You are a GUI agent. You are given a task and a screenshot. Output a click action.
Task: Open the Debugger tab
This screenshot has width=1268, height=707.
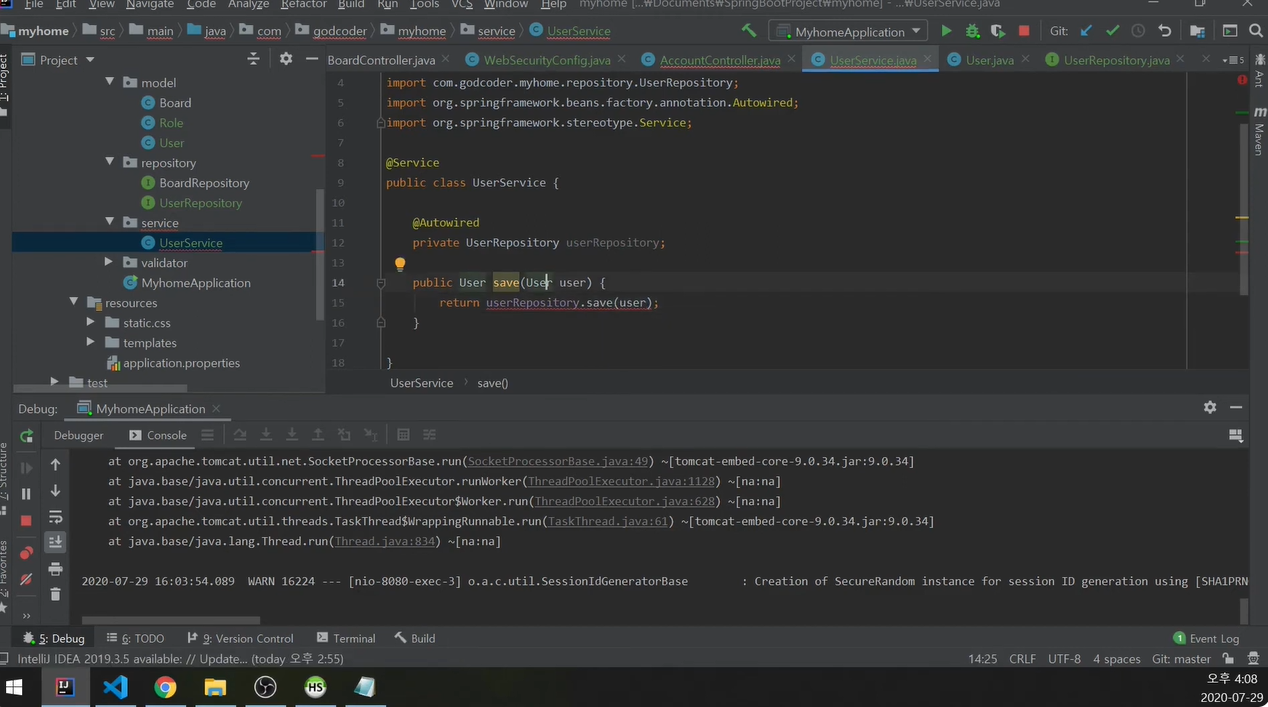coord(78,435)
